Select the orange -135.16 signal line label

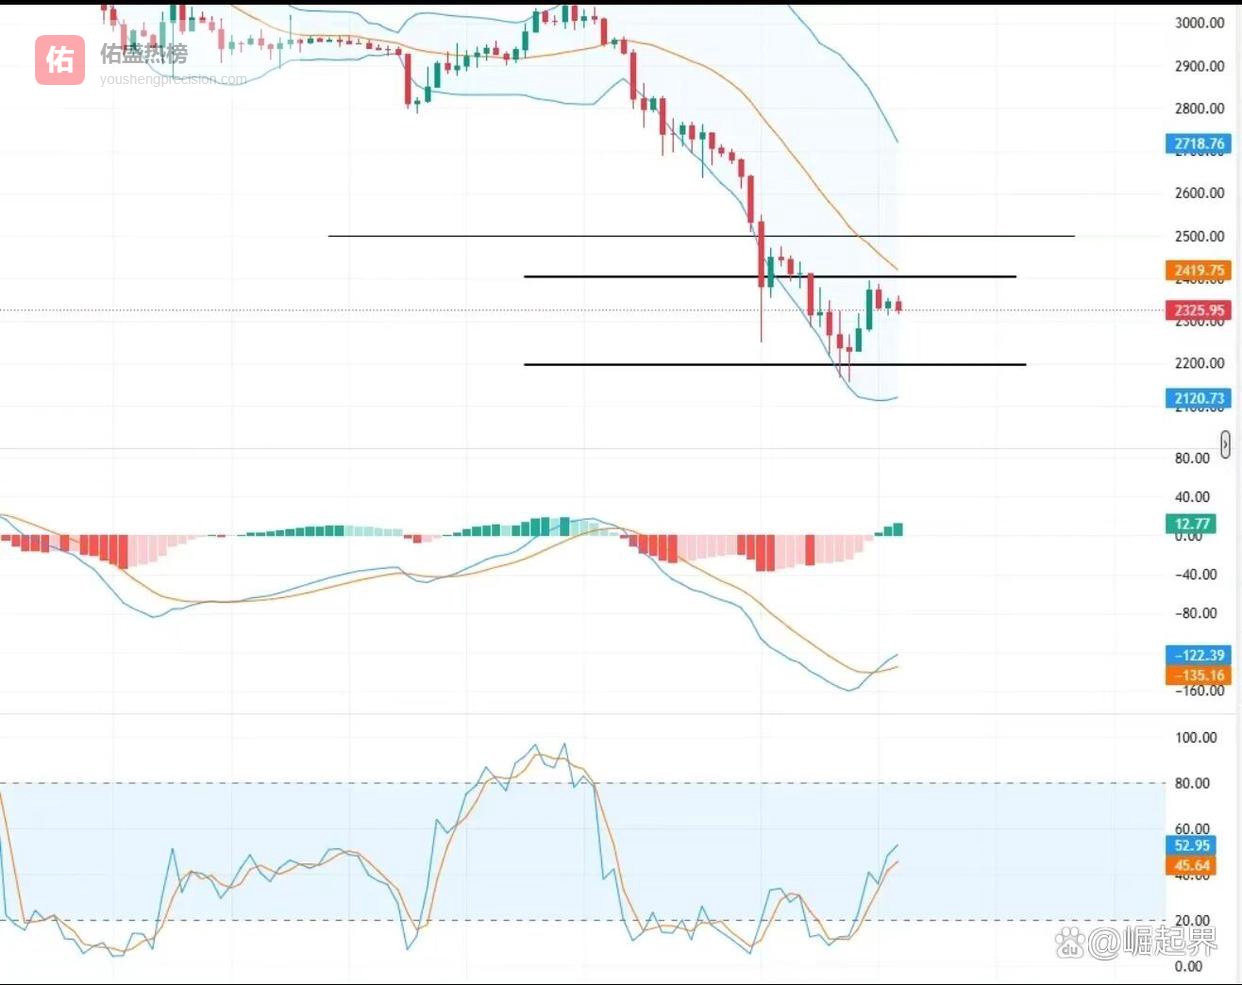pos(1199,675)
